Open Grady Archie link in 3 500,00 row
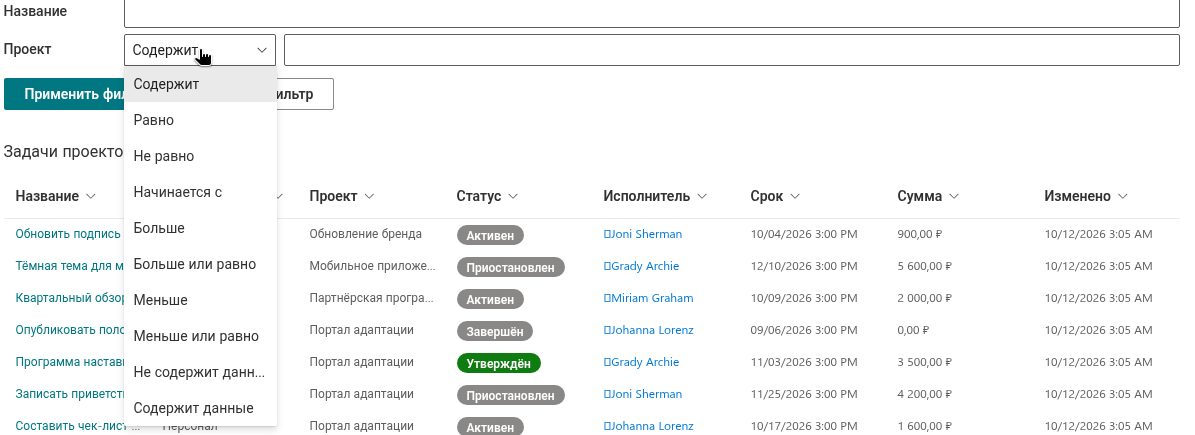This screenshot has width=1195, height=435. [x=641, y=362]
